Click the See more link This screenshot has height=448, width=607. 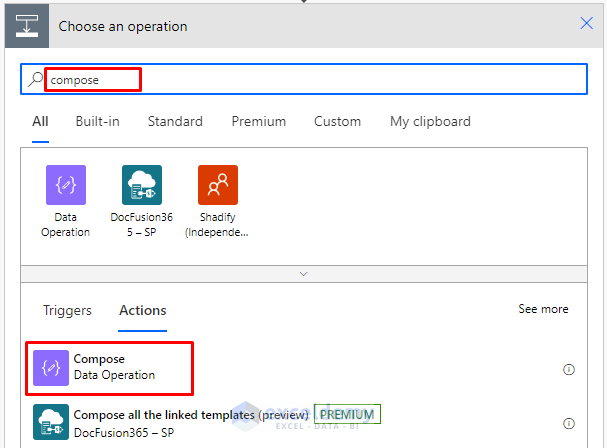(543, 309)
